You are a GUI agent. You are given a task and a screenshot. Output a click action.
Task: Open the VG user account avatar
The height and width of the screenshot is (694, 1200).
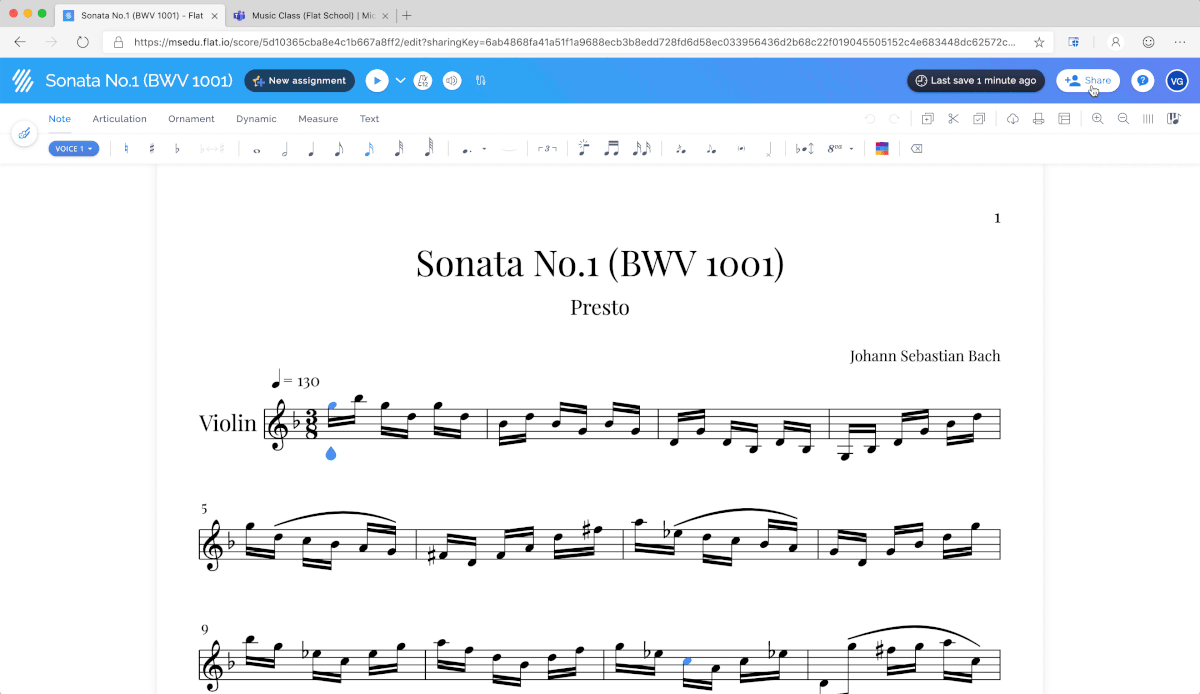tap(1176, 81)
